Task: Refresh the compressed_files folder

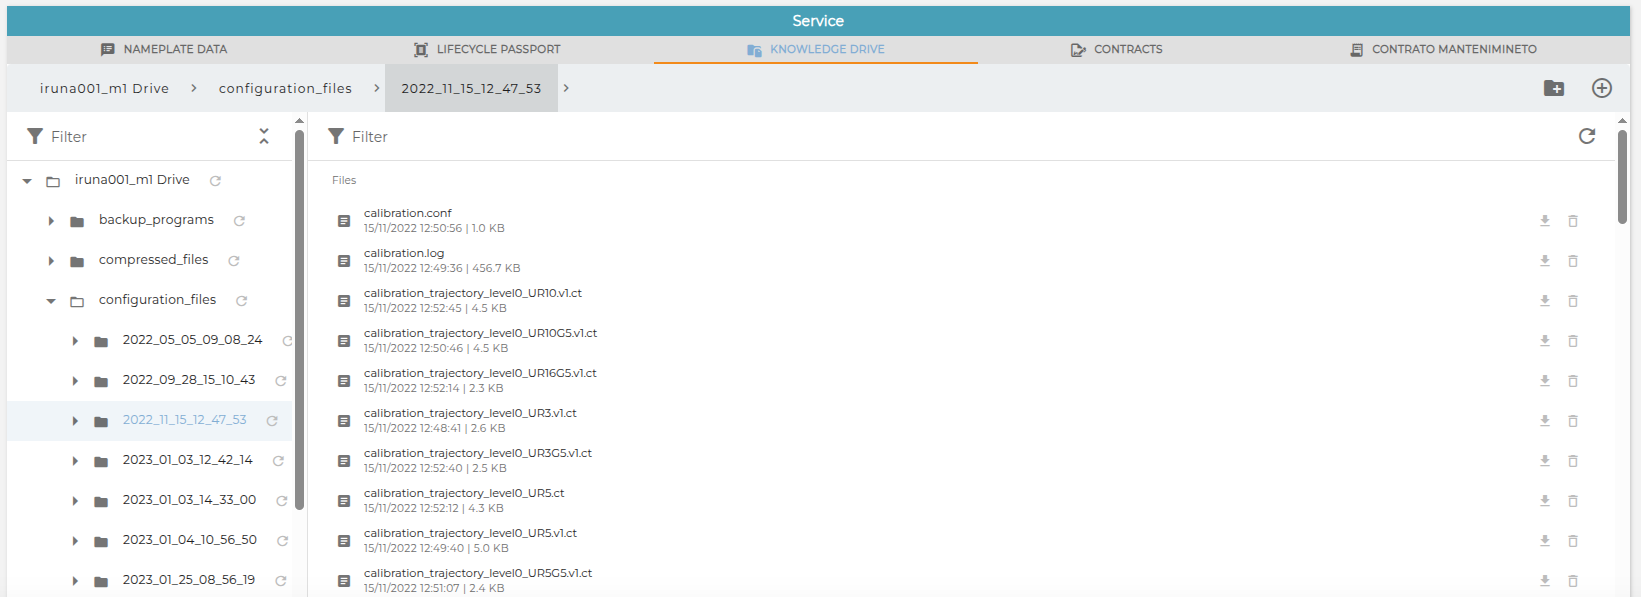Action: [234, 261]
